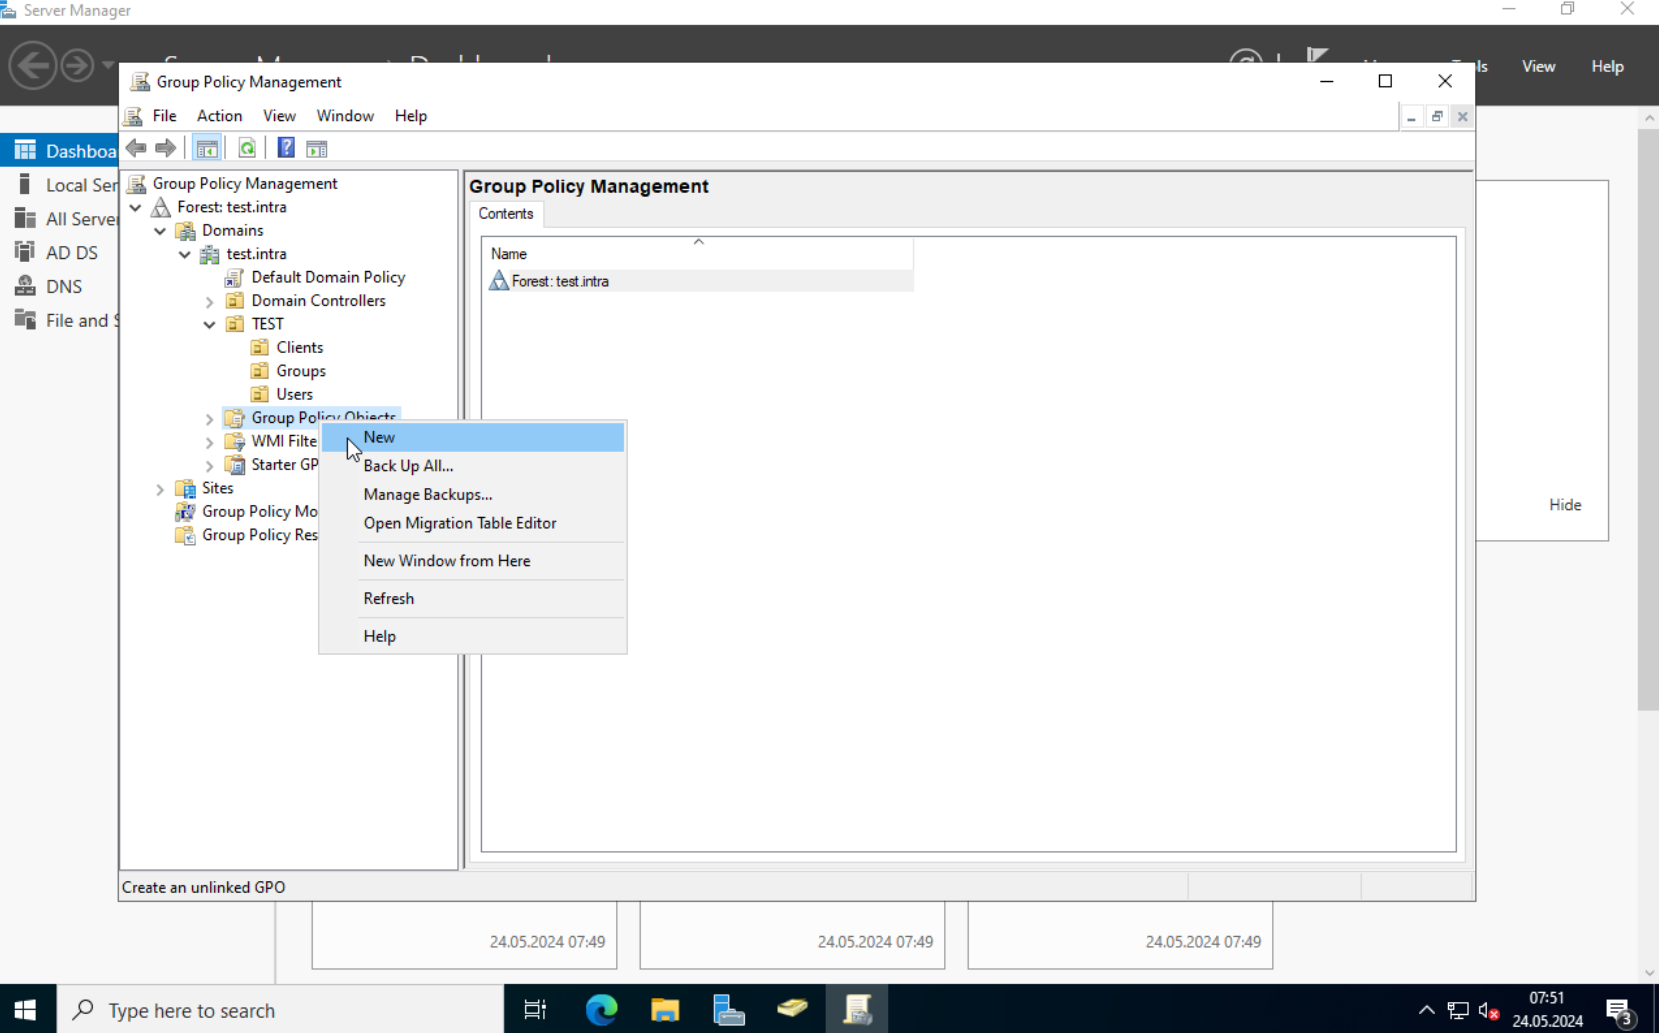Open the Window menu in GPM
The height and width of the screenshot is (1033, 1659).
pos(345,116)
